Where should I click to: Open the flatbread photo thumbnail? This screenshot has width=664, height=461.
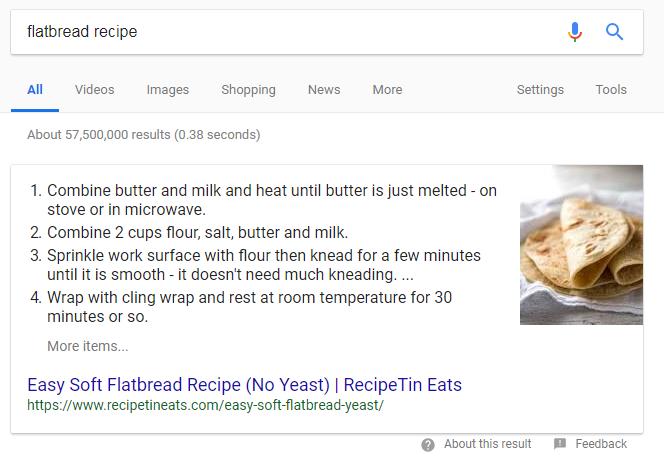coord(581,245)
